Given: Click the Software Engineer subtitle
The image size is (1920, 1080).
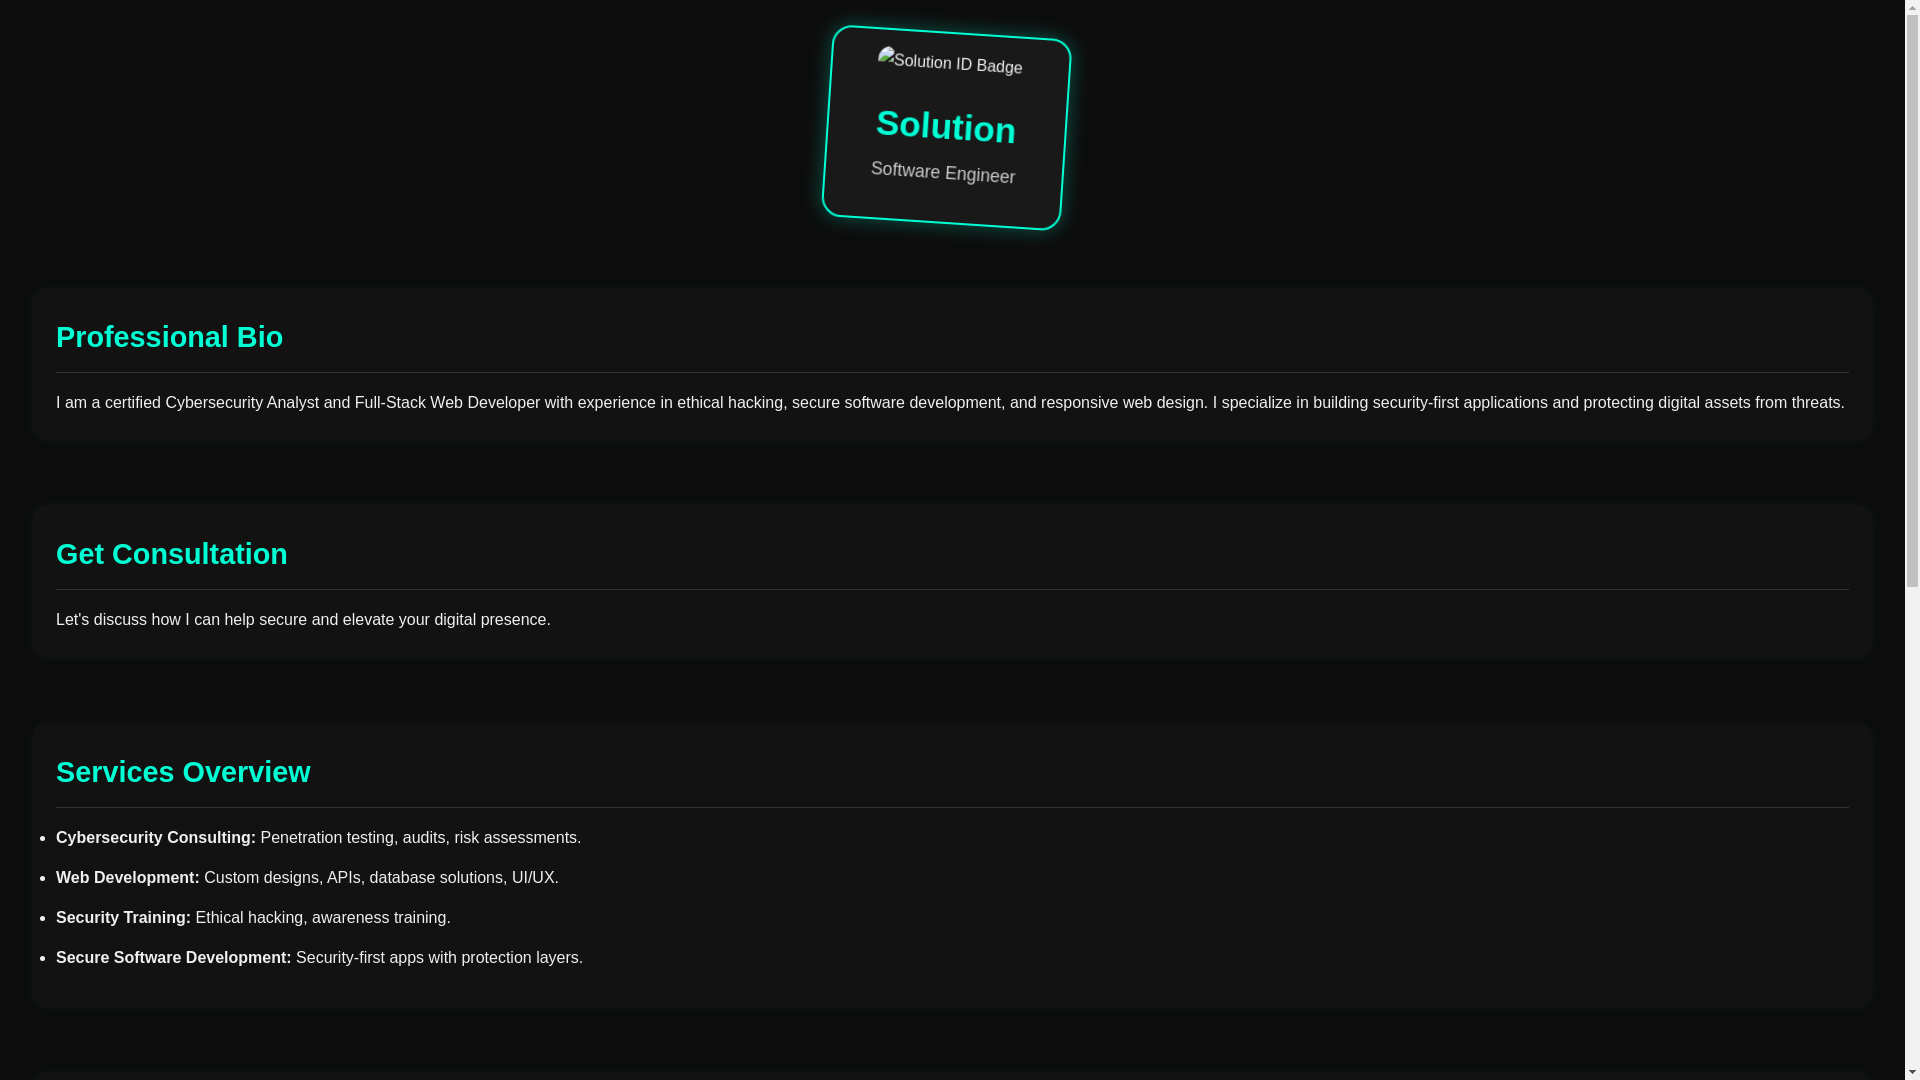Looking at the screenshot, I should [x=943, y=172].
